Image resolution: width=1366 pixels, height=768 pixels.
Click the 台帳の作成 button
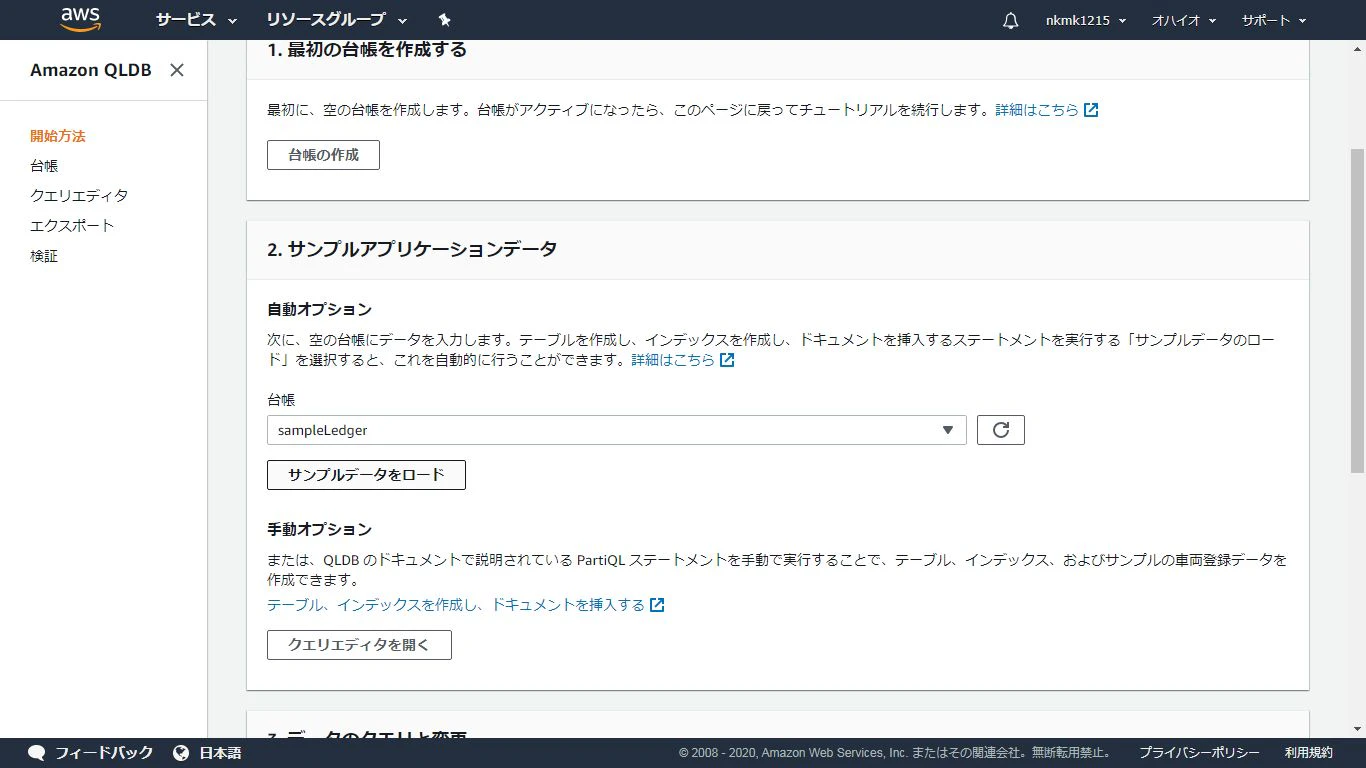323,155
